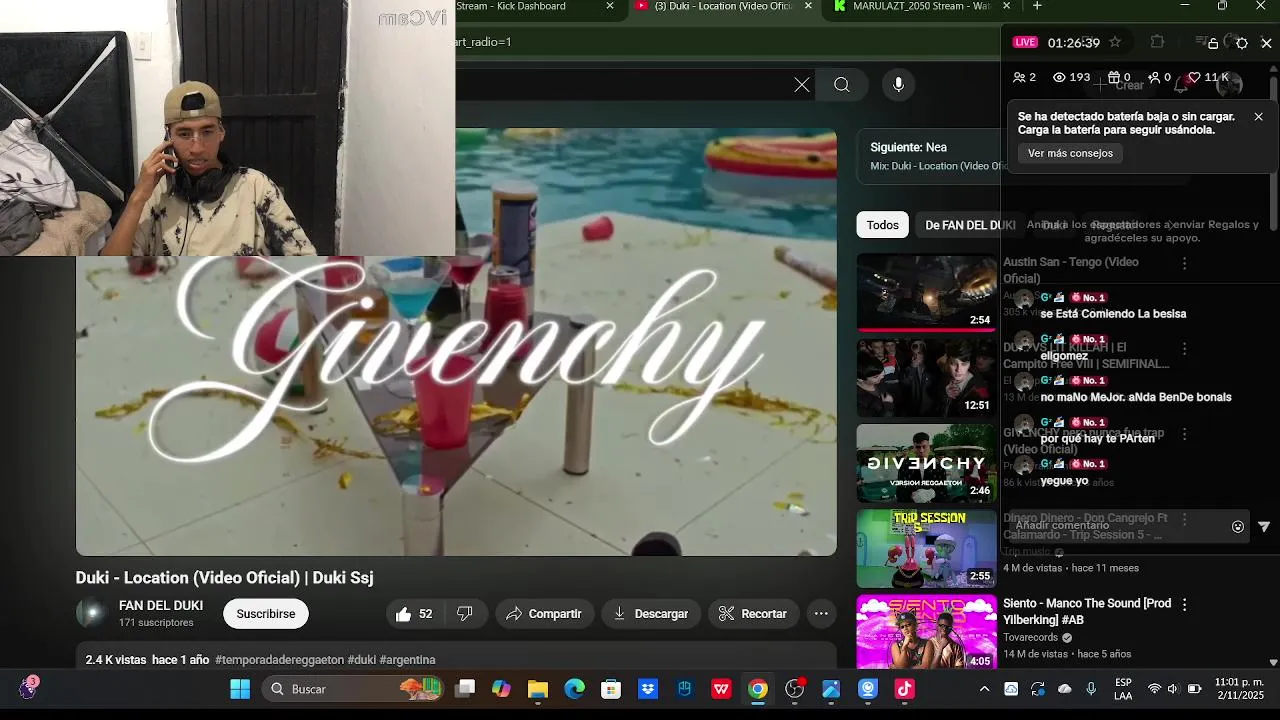Click the FAN DEL DUKI channel avatar
The width and height of the screenshot is (1280, 720).
pyautogui.click(x=91, y=614)
